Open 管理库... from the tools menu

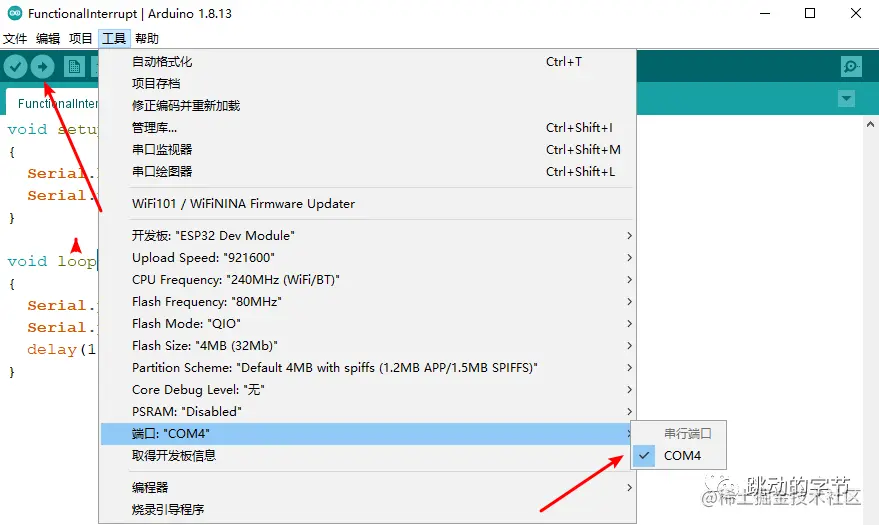[x=368, y=128]
